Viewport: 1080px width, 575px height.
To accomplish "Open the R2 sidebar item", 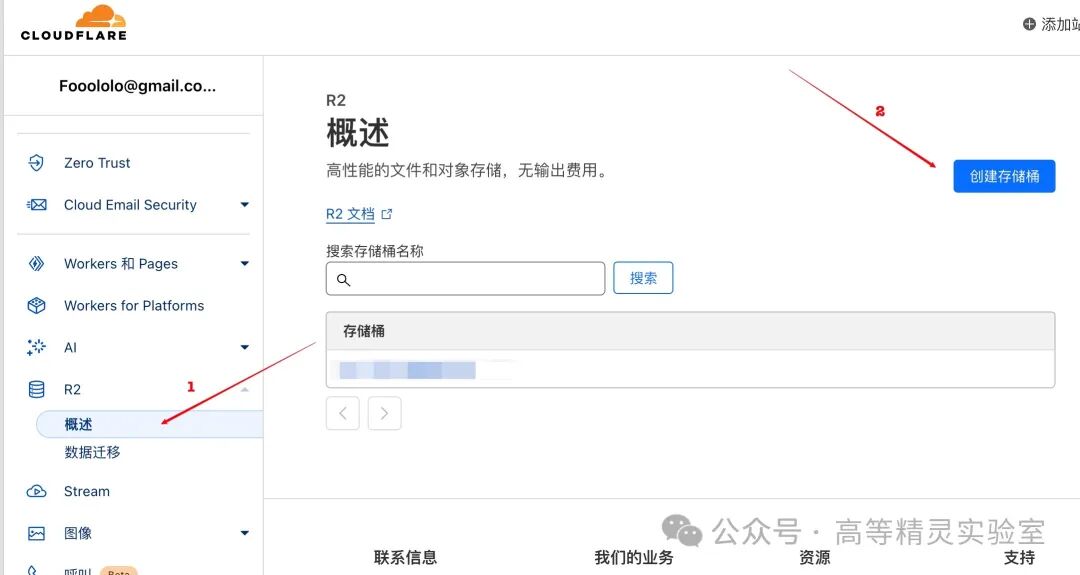I will click(72, 390).
